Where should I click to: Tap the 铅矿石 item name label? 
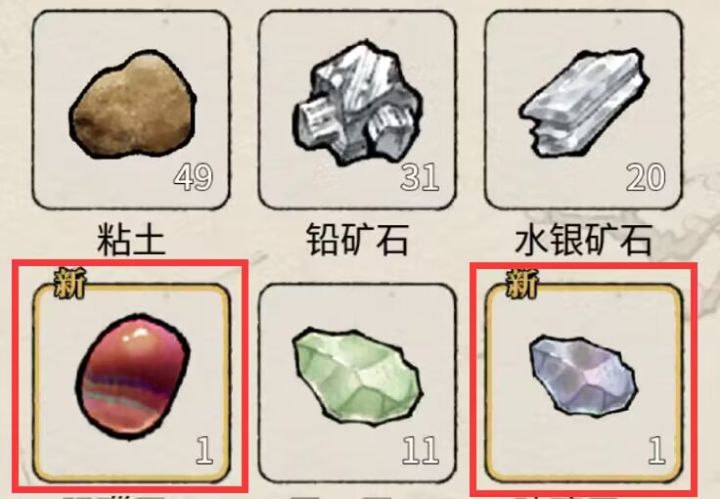357,239
